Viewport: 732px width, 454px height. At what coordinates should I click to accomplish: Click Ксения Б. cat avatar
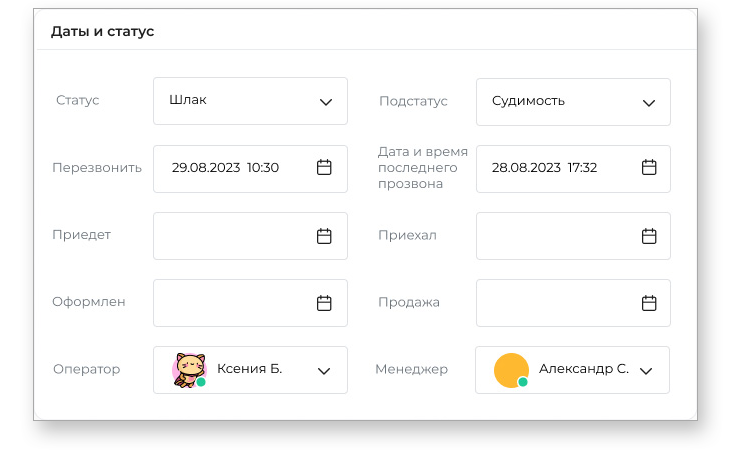tap(189, 370)
